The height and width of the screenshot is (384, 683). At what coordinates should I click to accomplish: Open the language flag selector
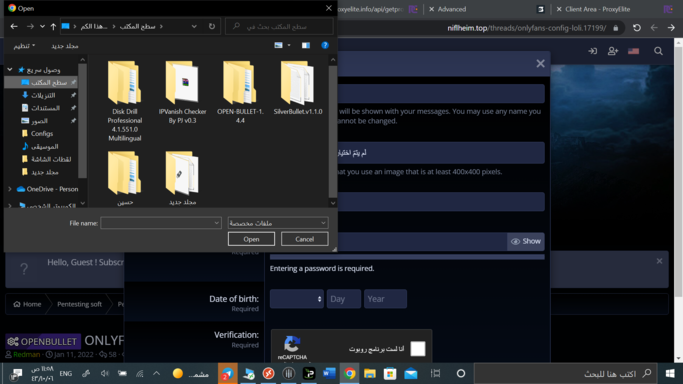(x=634, y=51)
